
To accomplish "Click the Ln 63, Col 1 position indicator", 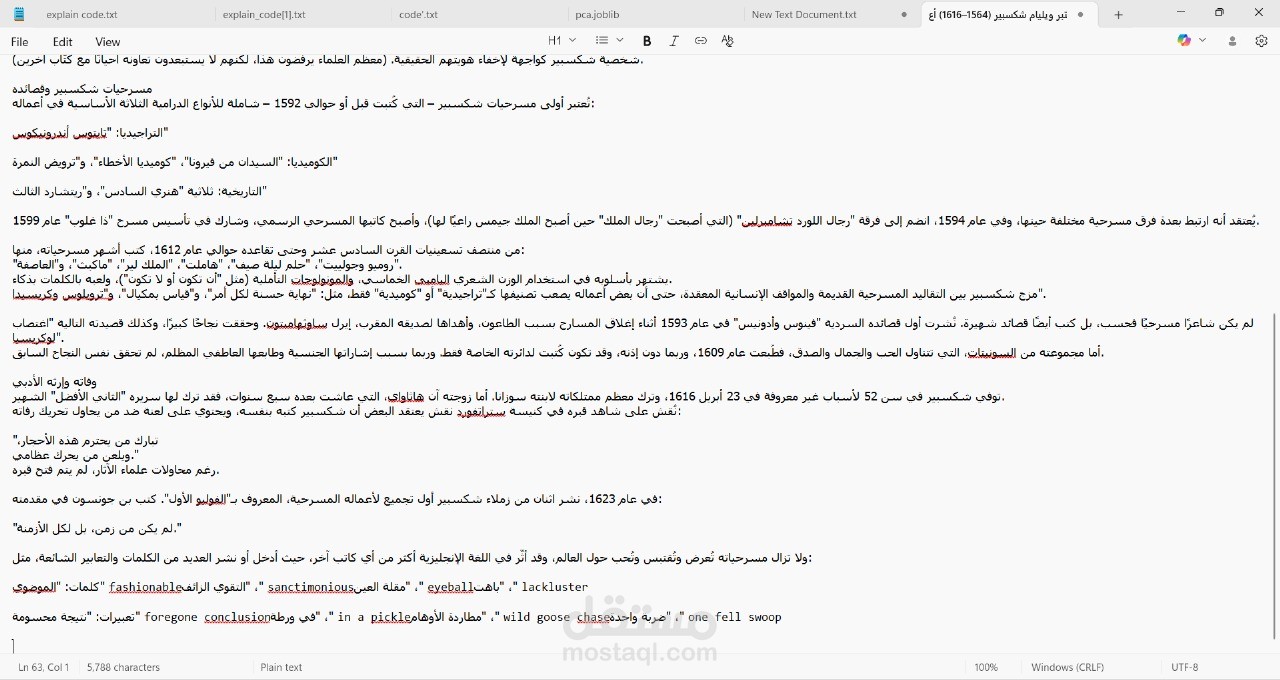I will point(43,667).
